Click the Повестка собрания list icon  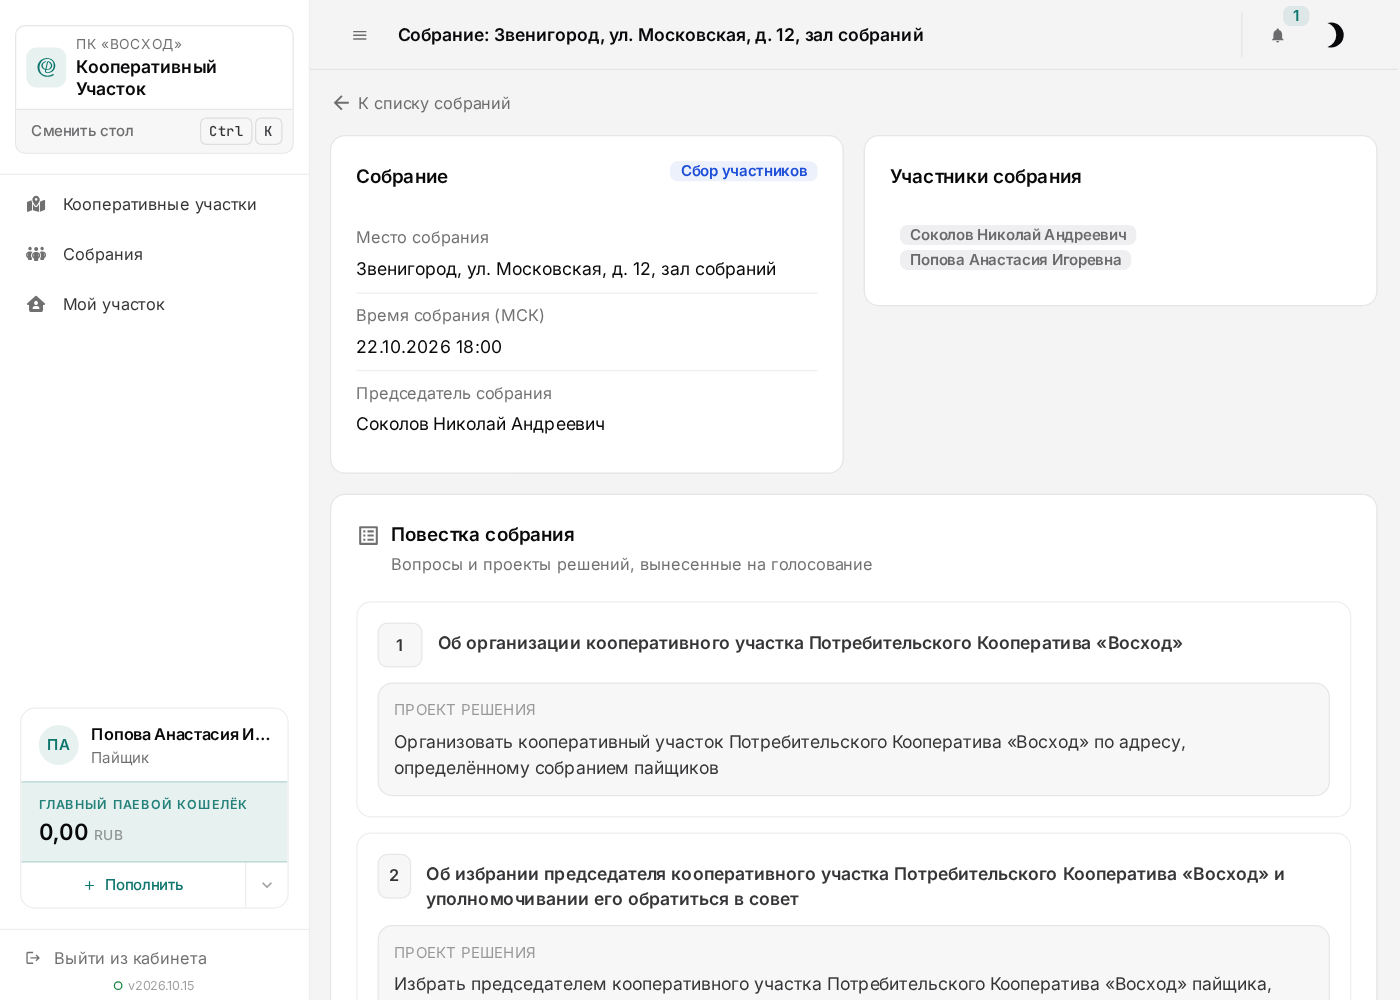pos(368,536)
